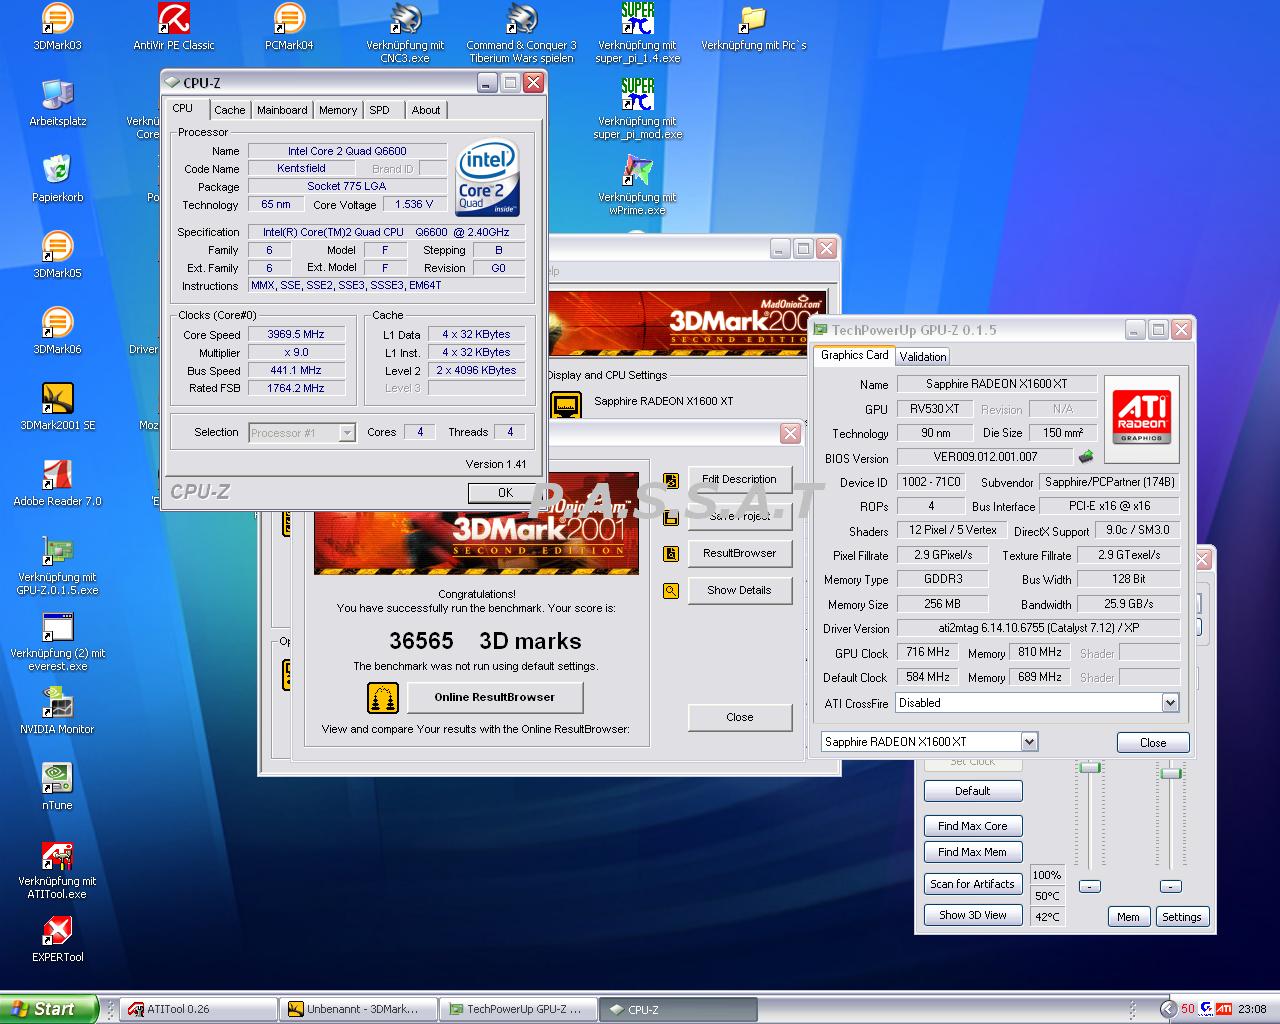
Task: Click the Edit Description button
Action: coord(739,479)
